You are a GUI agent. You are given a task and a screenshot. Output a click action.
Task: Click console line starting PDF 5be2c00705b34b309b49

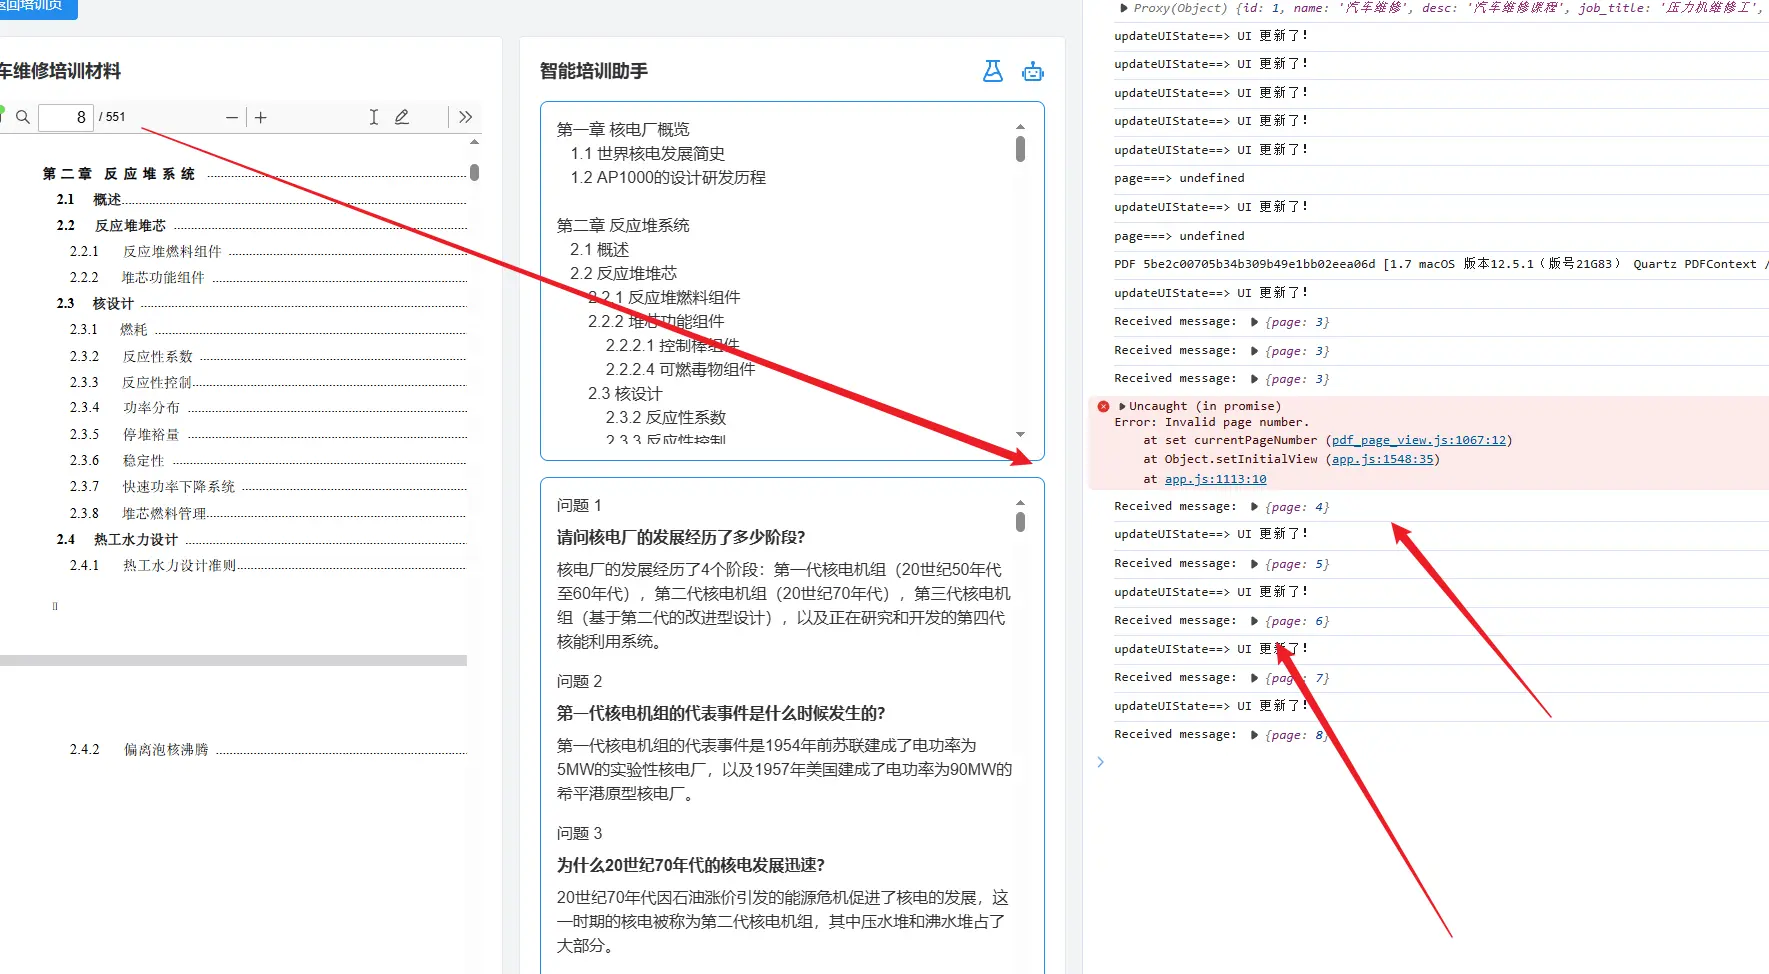[1441, 264]
